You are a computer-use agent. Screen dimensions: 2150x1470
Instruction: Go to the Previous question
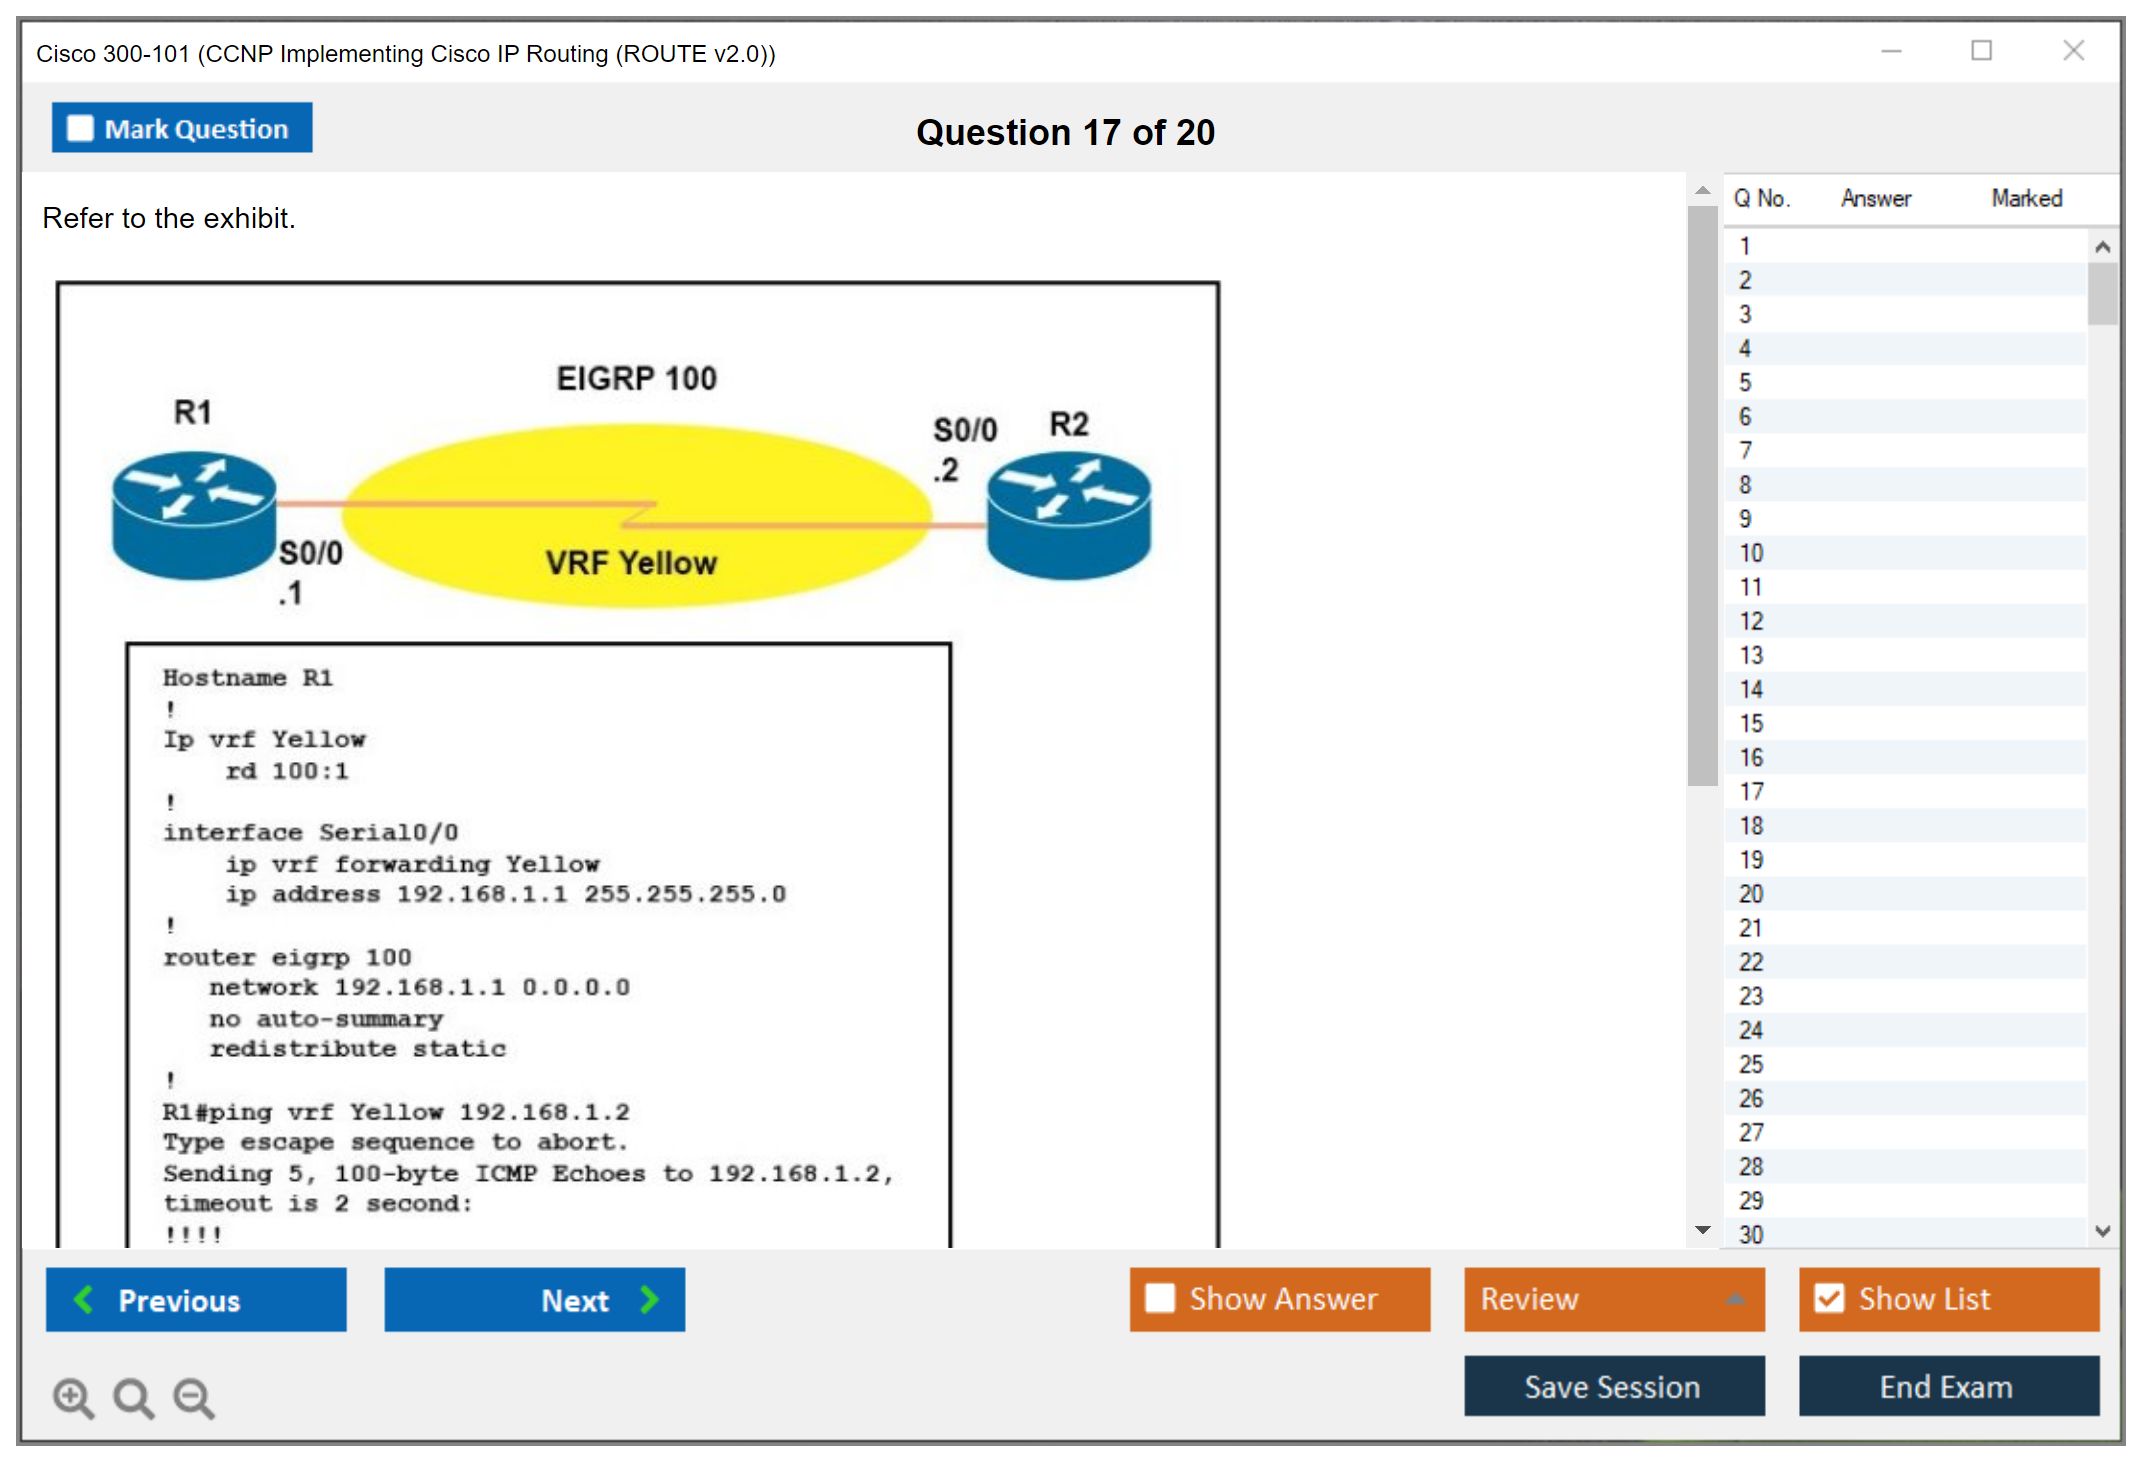[196, 1299]
